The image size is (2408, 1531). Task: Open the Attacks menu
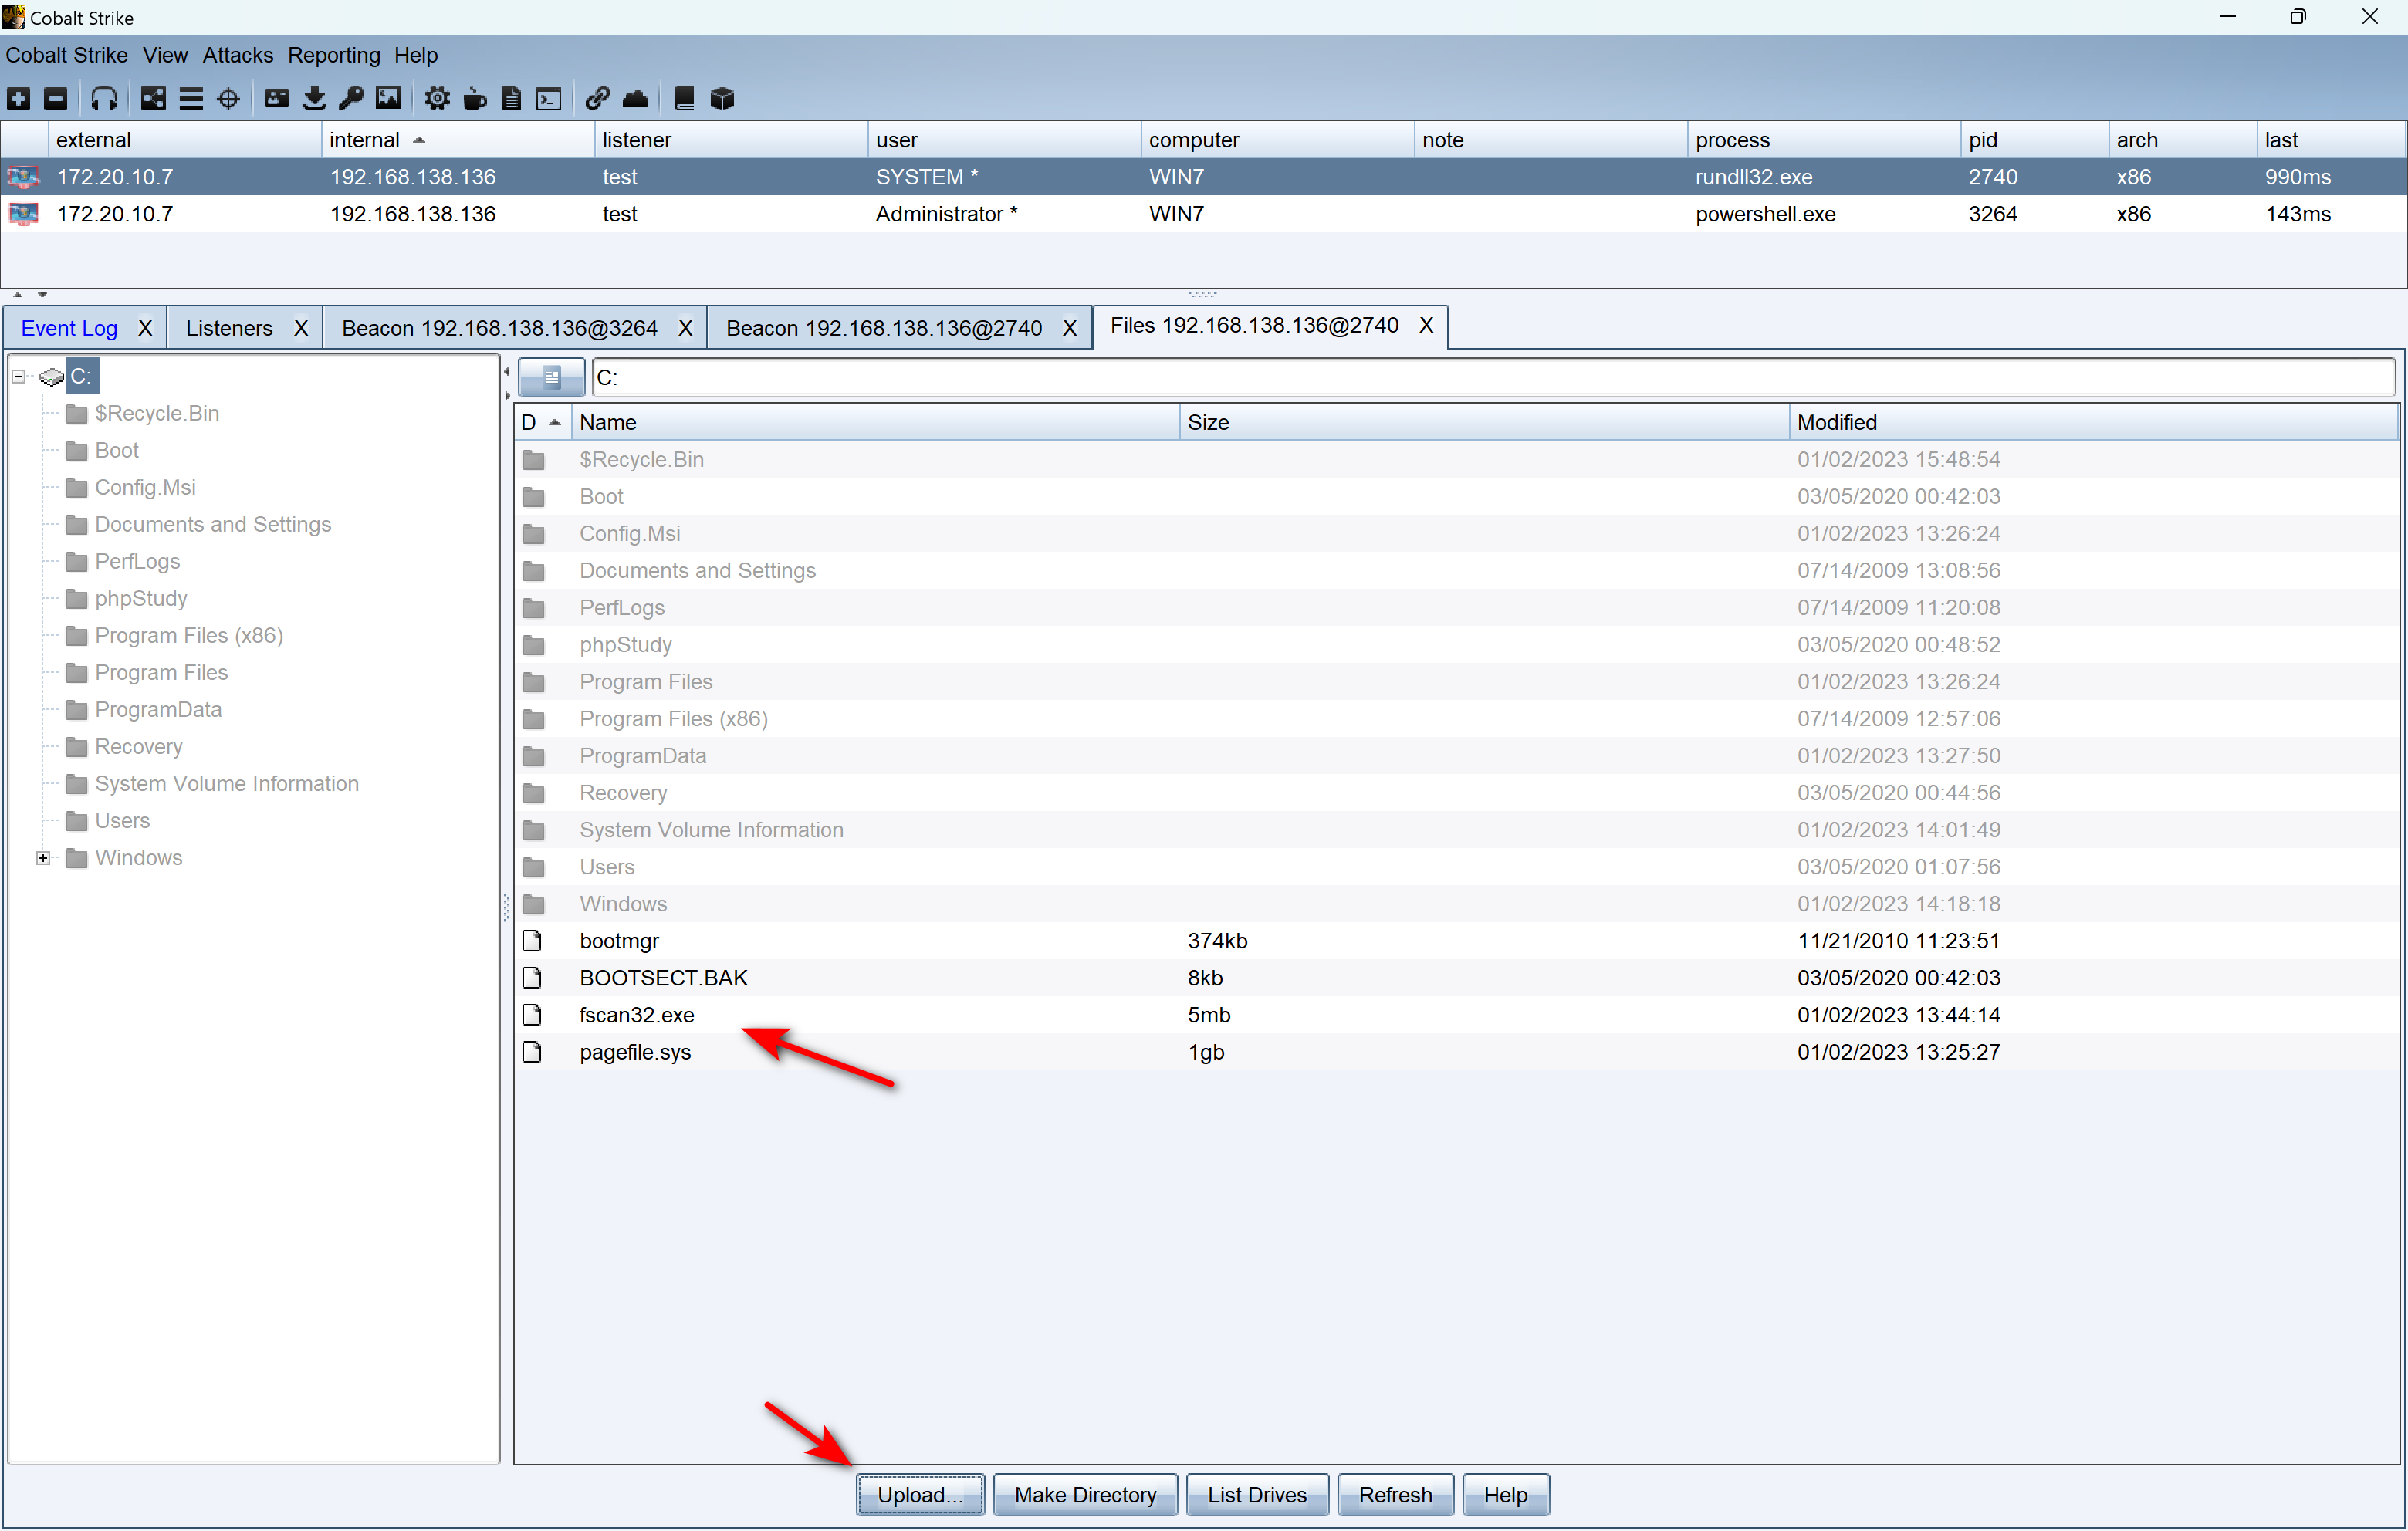pos(237,55)
